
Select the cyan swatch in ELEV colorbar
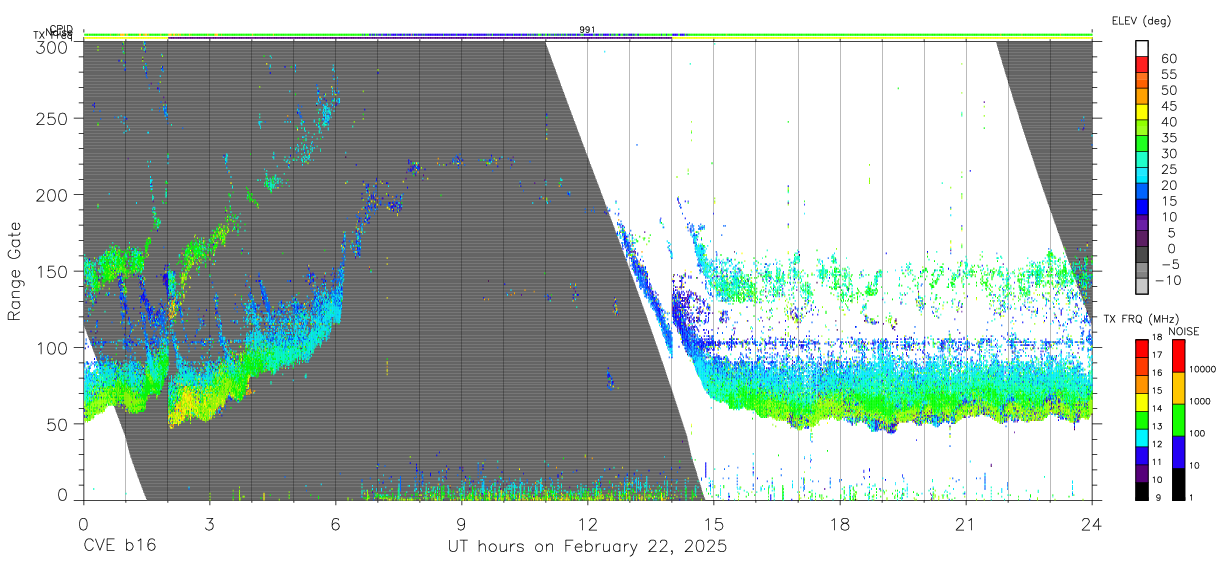coord(1144,177)
